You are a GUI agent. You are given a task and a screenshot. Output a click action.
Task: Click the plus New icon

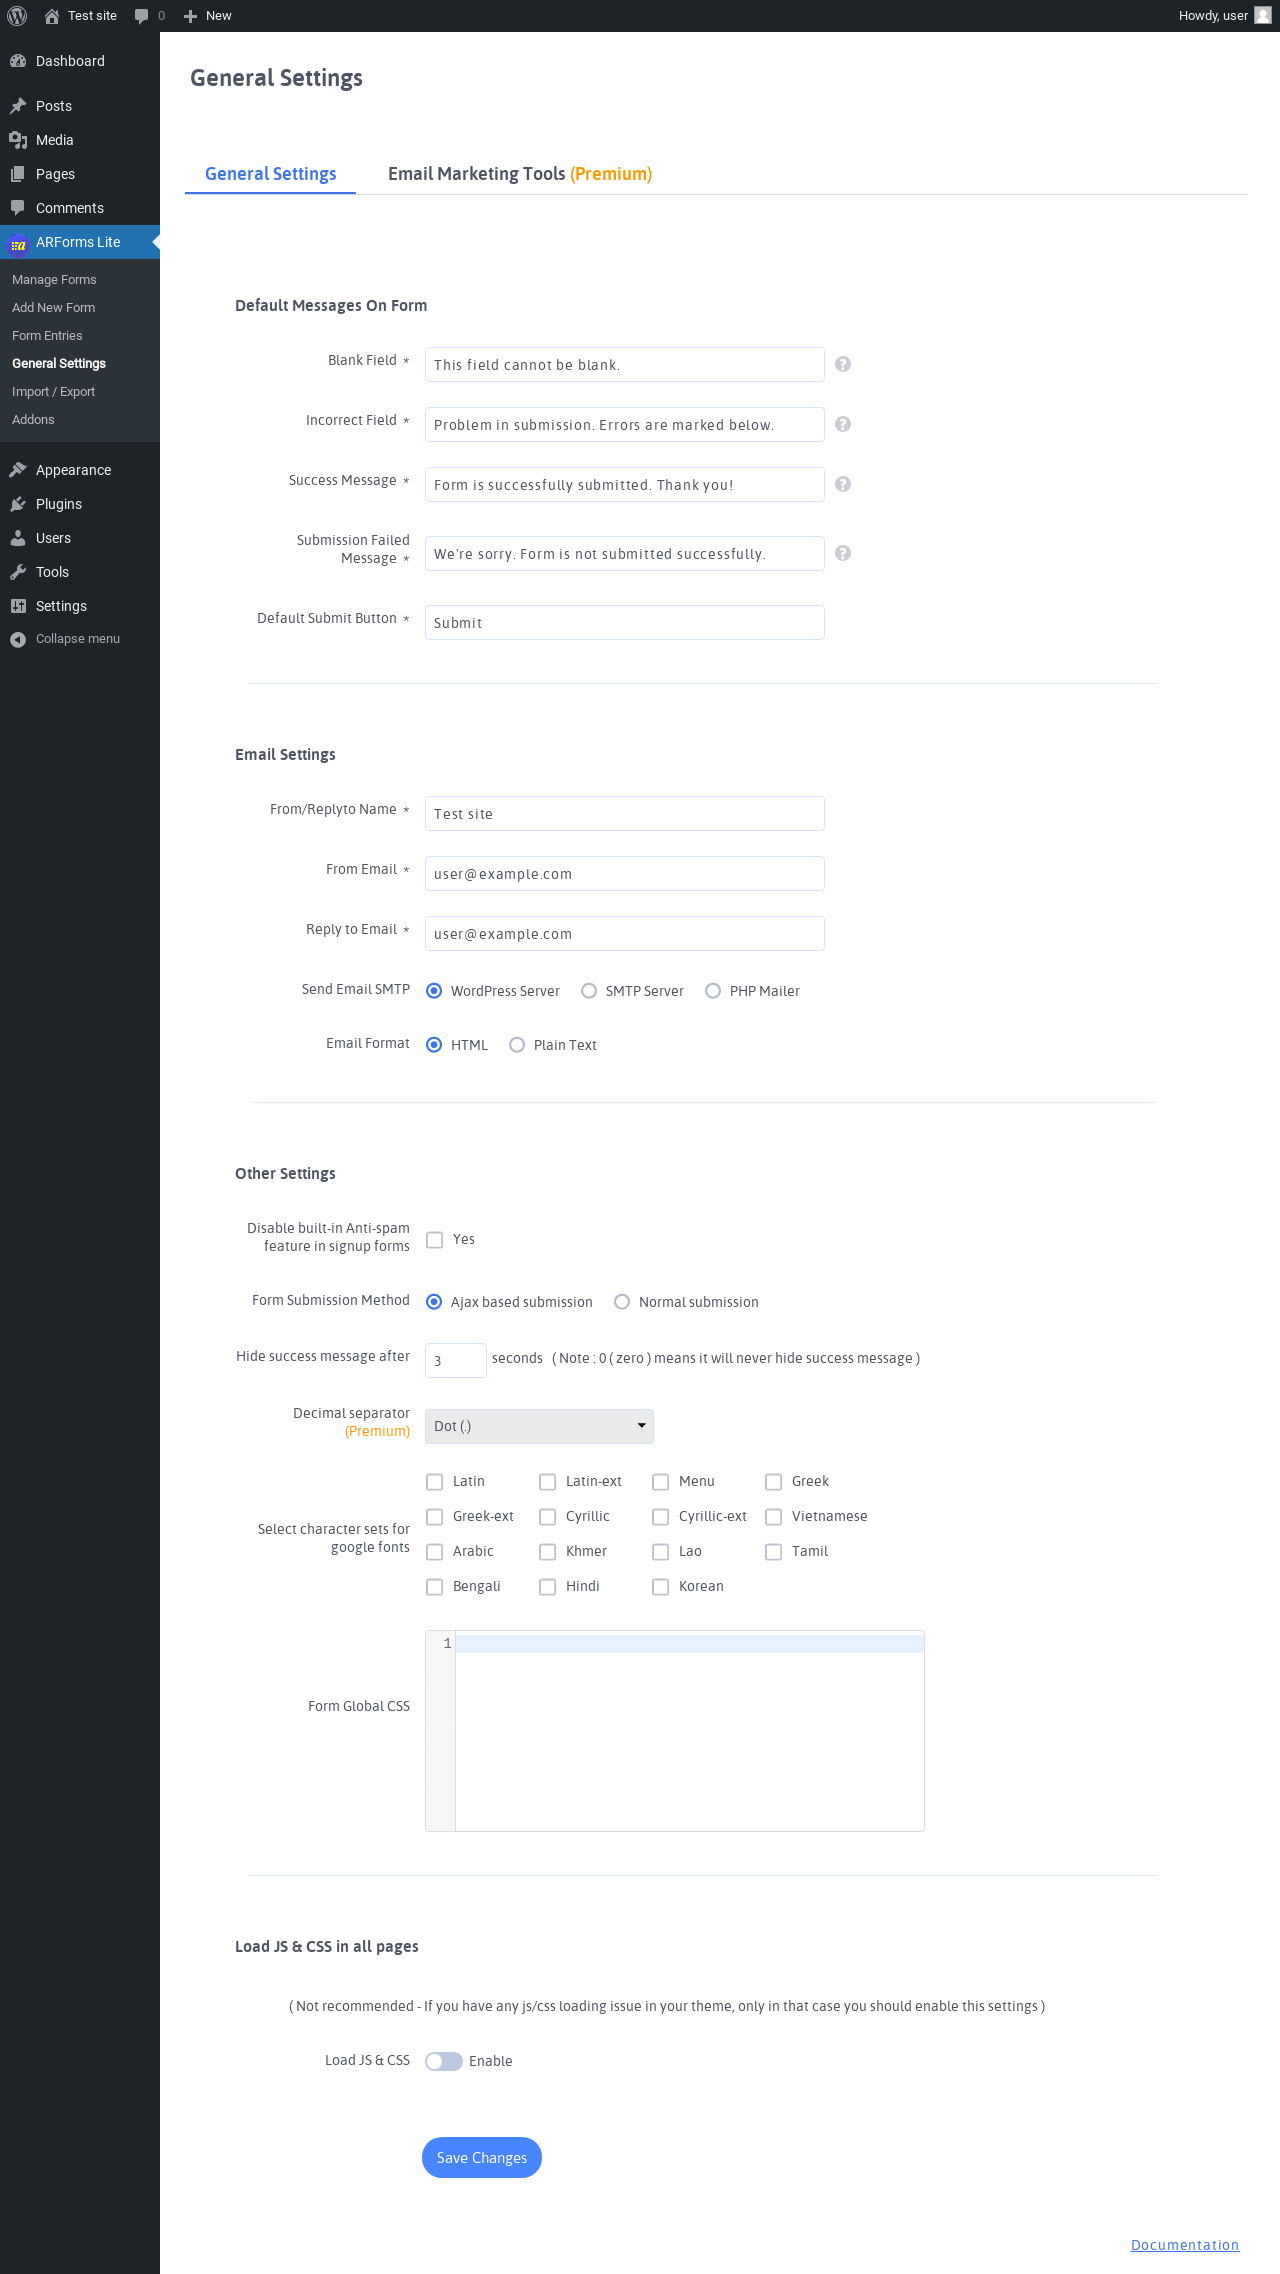(x=190, y=16)
